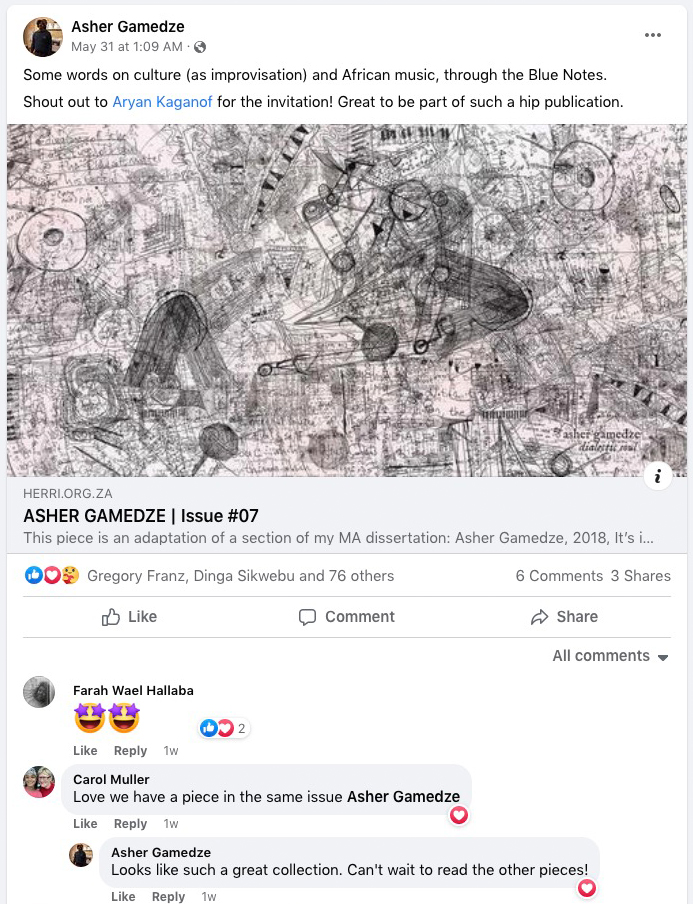View reaction emojis summary on post

coord(52,575)
